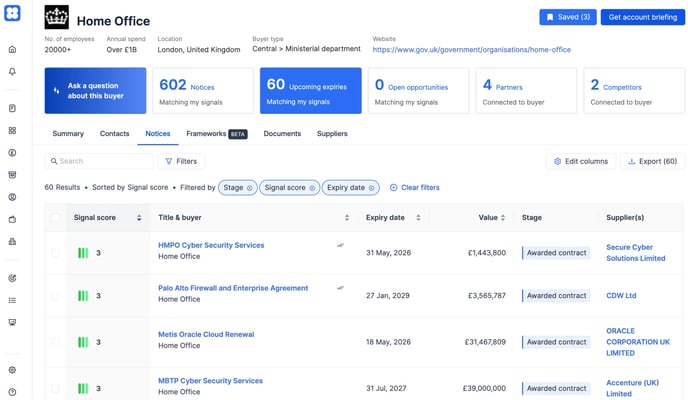Remove the Expiry date filter chip
Screen dimensions: 688x400
(371, 188)
